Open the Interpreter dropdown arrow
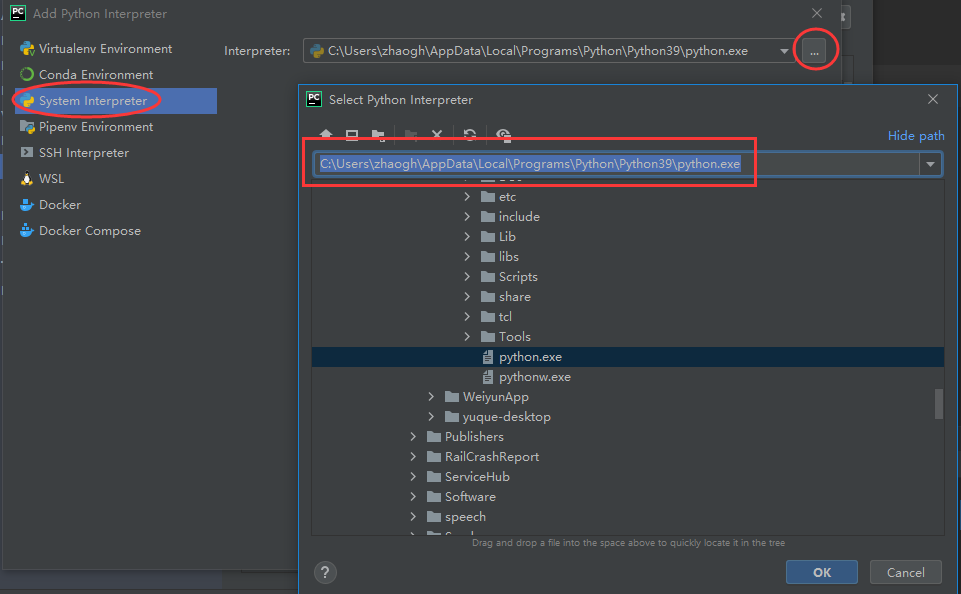The width and height of the screenshot is (961, 594). (784, 51)
